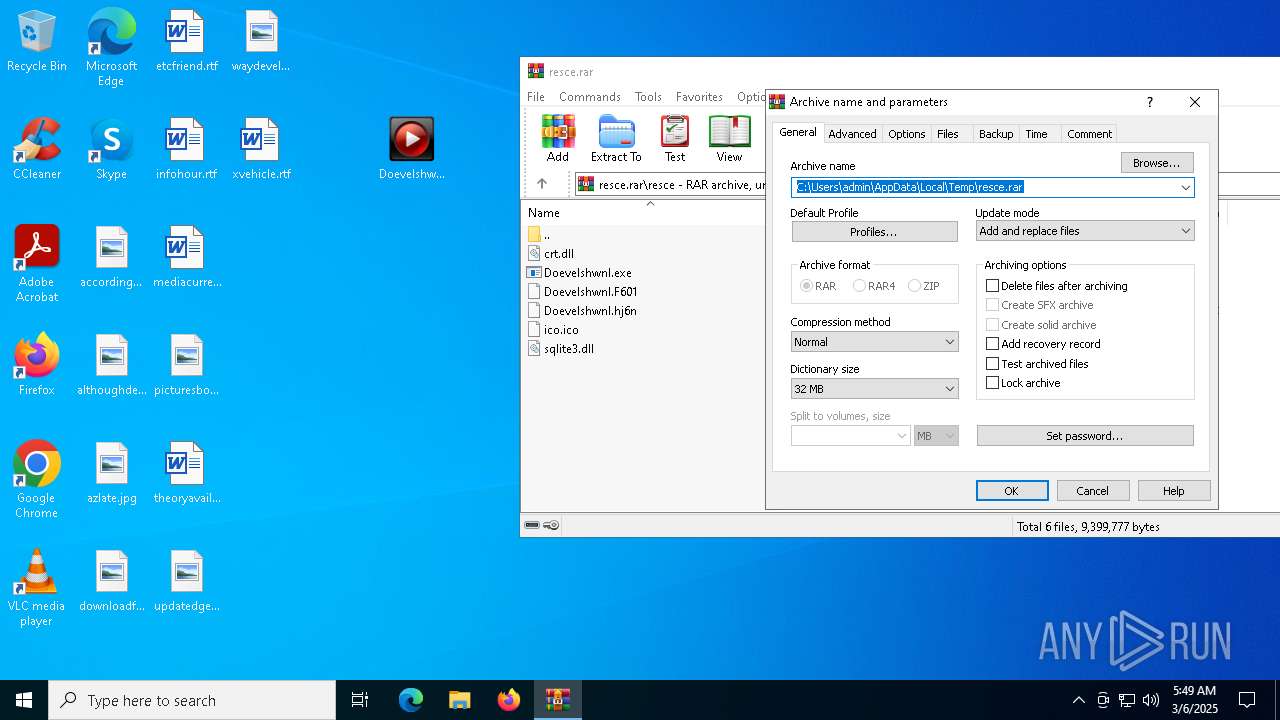Open the Dictionary size dropdown

(875, 389)
